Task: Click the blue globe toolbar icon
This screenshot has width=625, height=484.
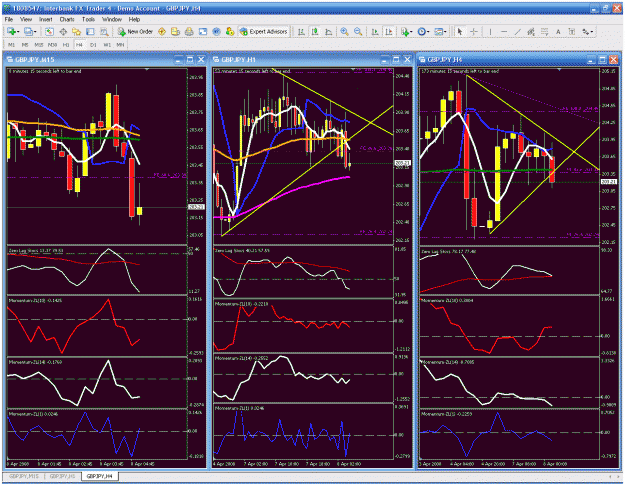Action: [x=216, y=31]
